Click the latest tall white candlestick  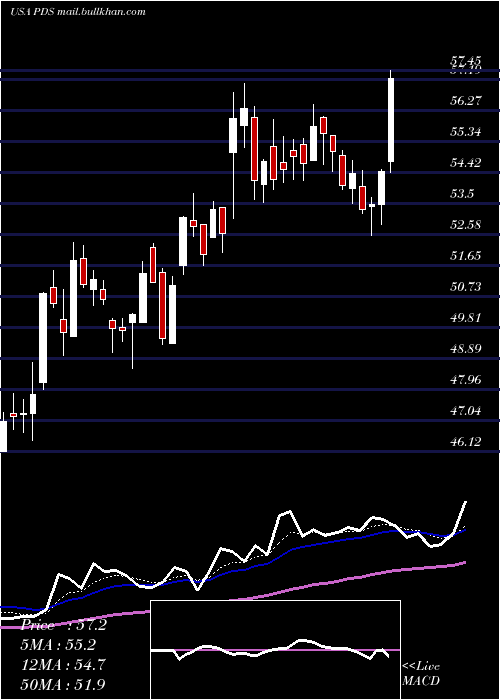[391, 120]
